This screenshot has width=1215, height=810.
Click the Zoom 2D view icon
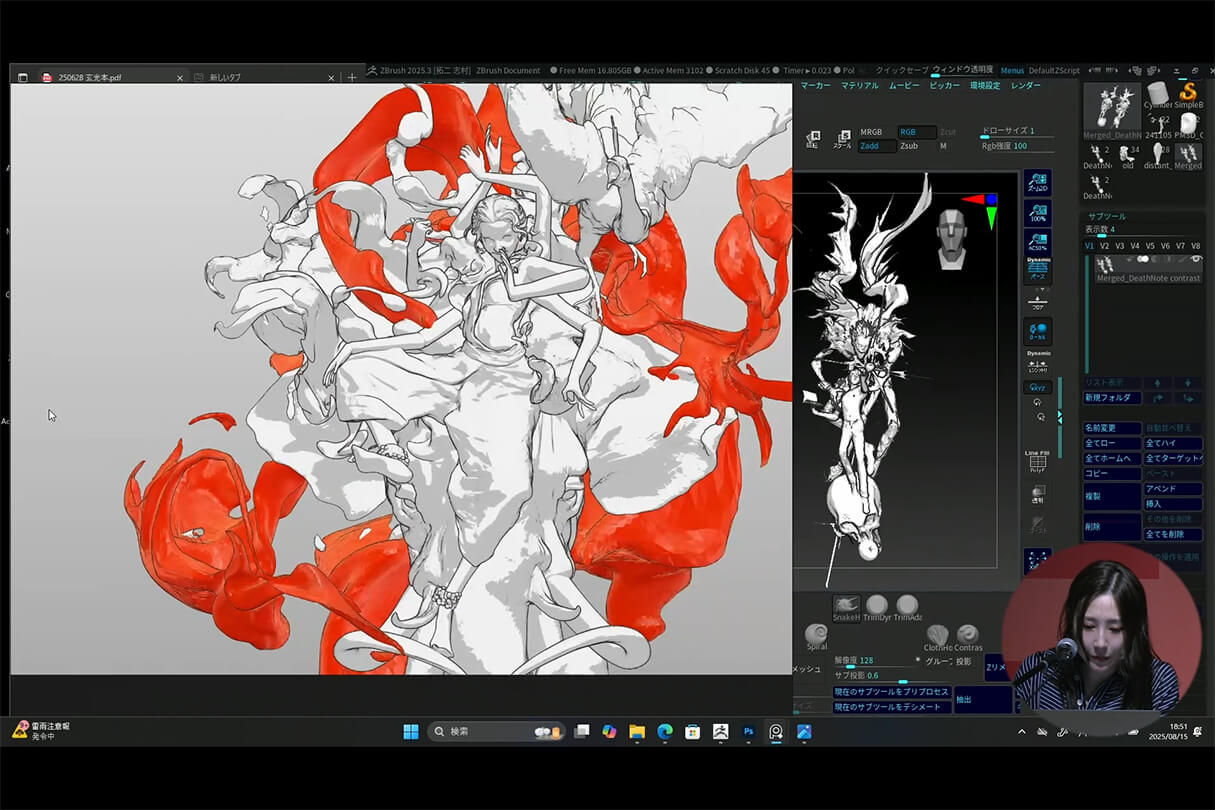click(x=1037, y=183)
